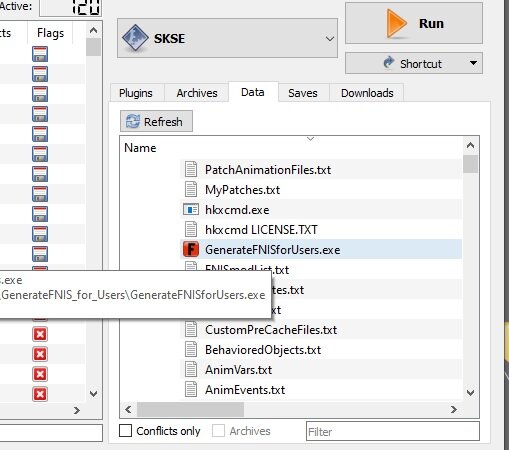Click the data list scroll down arrow
This screenshot has width=509, height=450.
coord(470,392)
